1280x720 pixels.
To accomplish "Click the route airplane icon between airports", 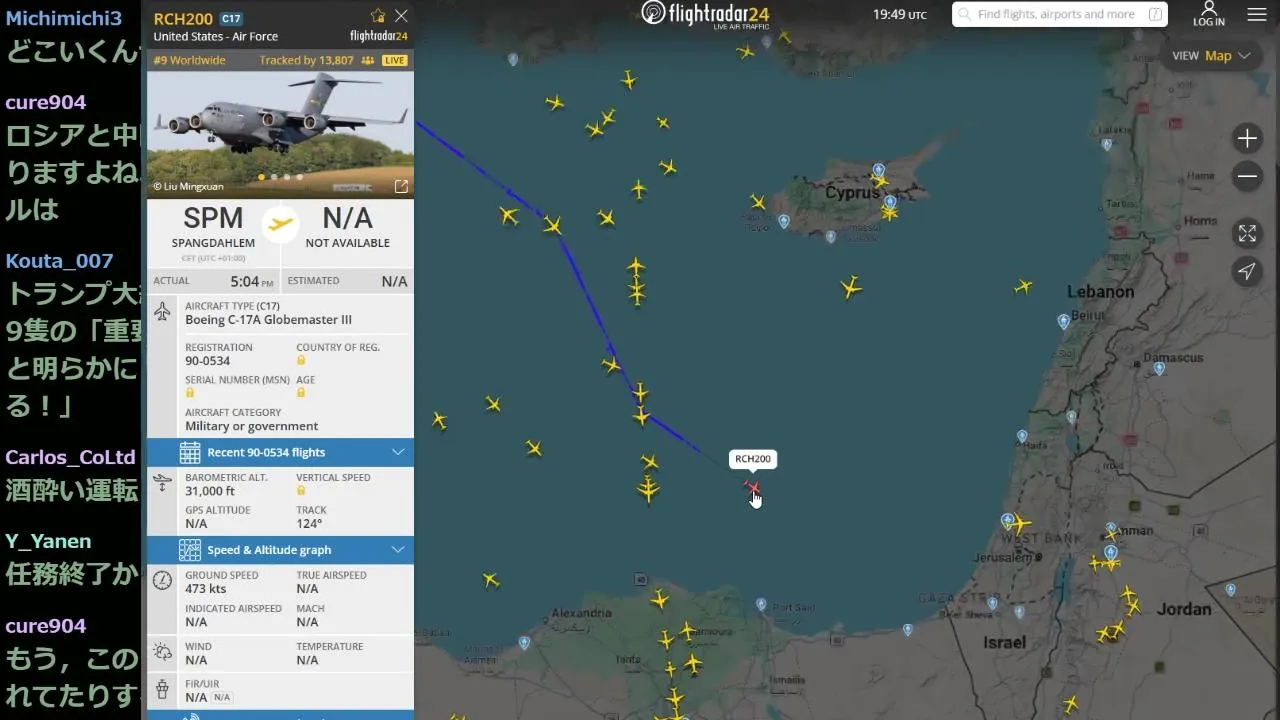I will tap(281, 224).
